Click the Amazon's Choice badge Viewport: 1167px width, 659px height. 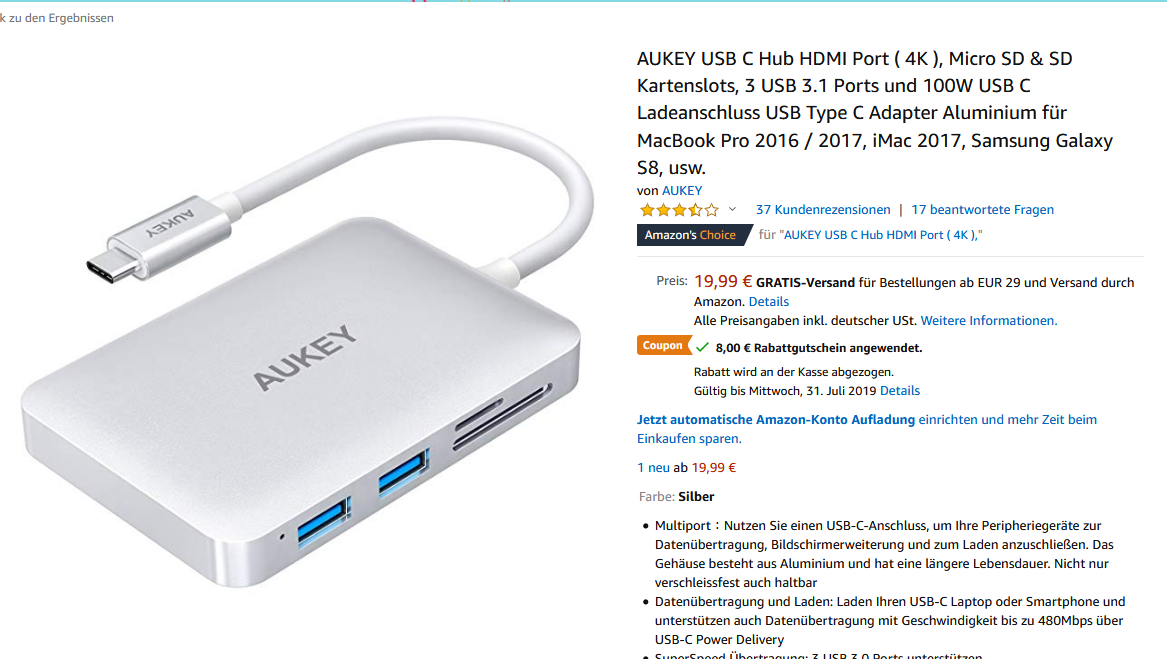click(x=694, y=235)
